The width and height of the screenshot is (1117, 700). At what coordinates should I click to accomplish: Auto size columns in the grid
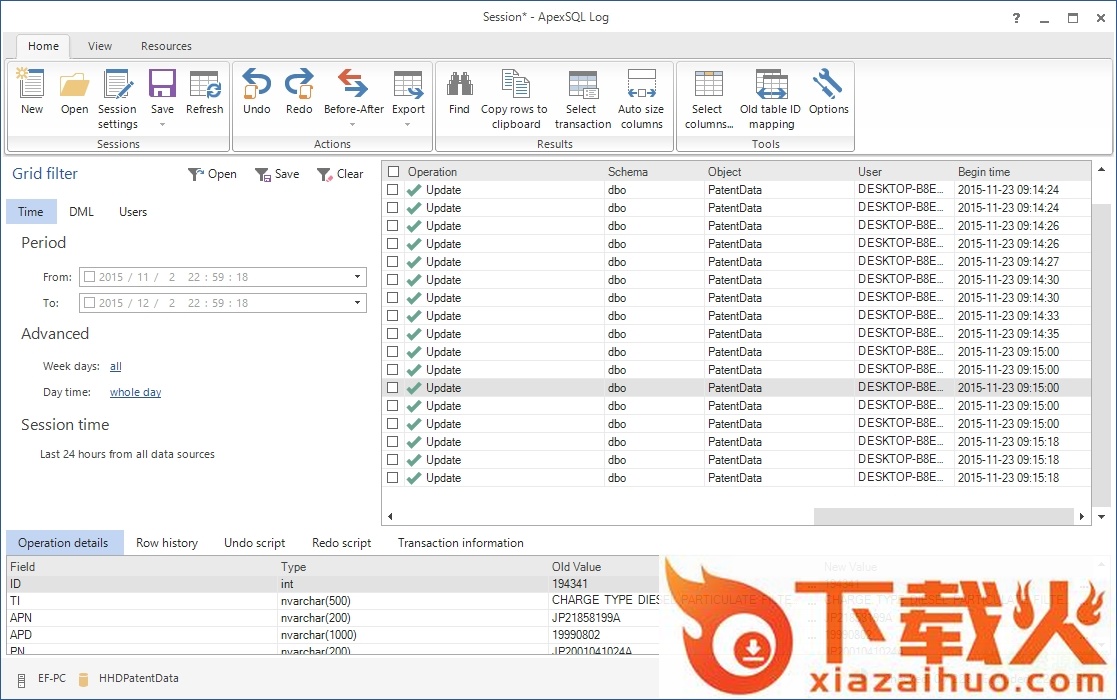(641, 98)
